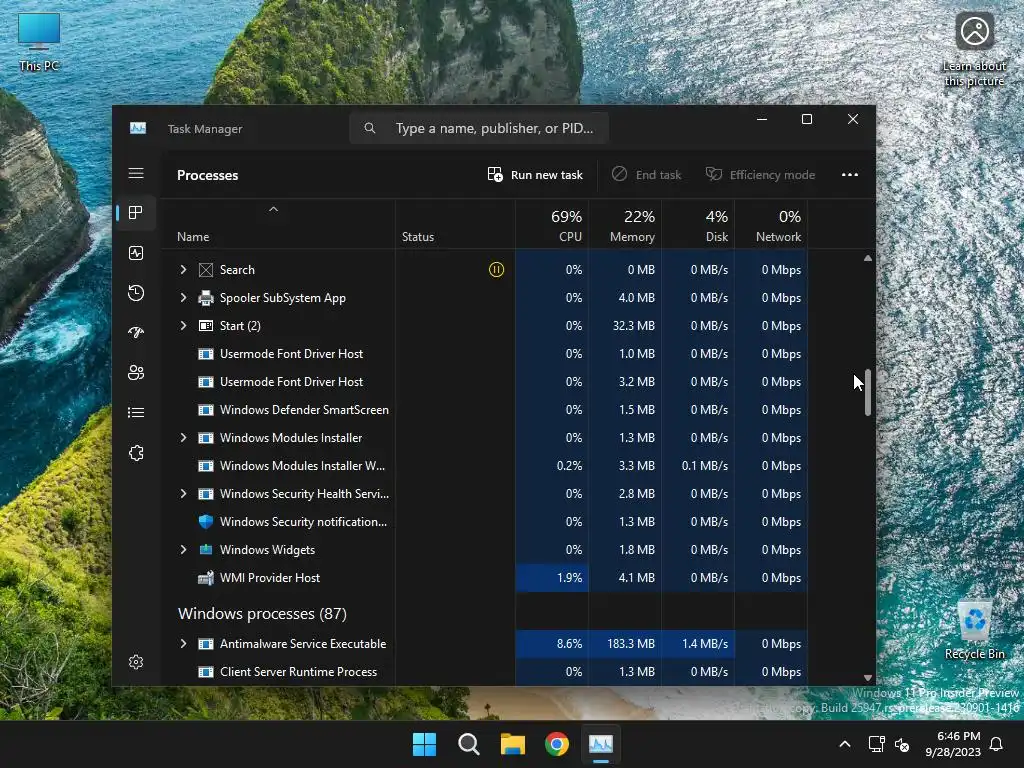Select the Client Server Runtime Process row
The image size is (1024, 768).
(x=485, y=672)
